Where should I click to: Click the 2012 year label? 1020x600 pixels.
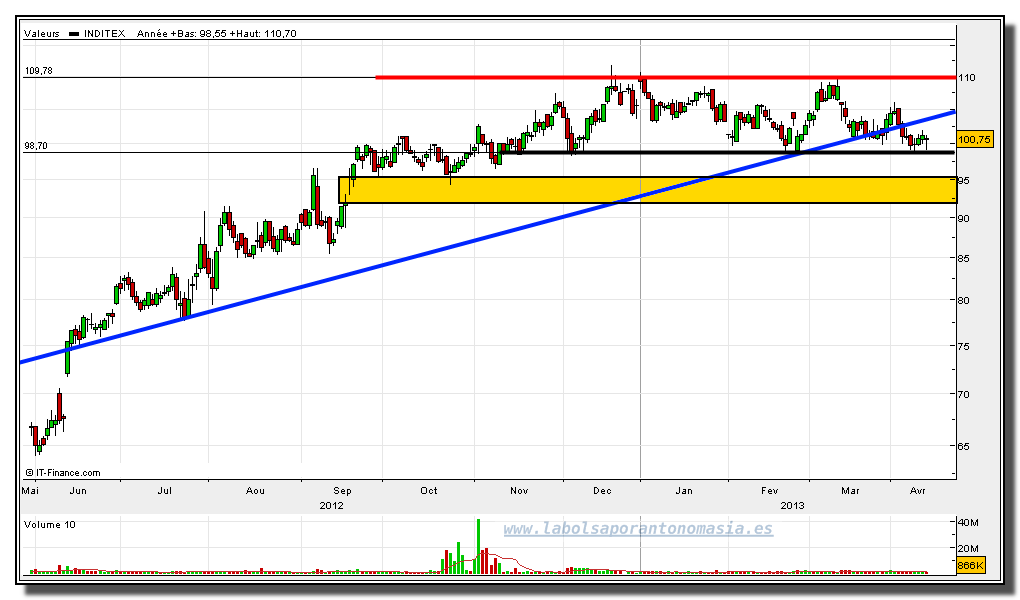(331, 506)
